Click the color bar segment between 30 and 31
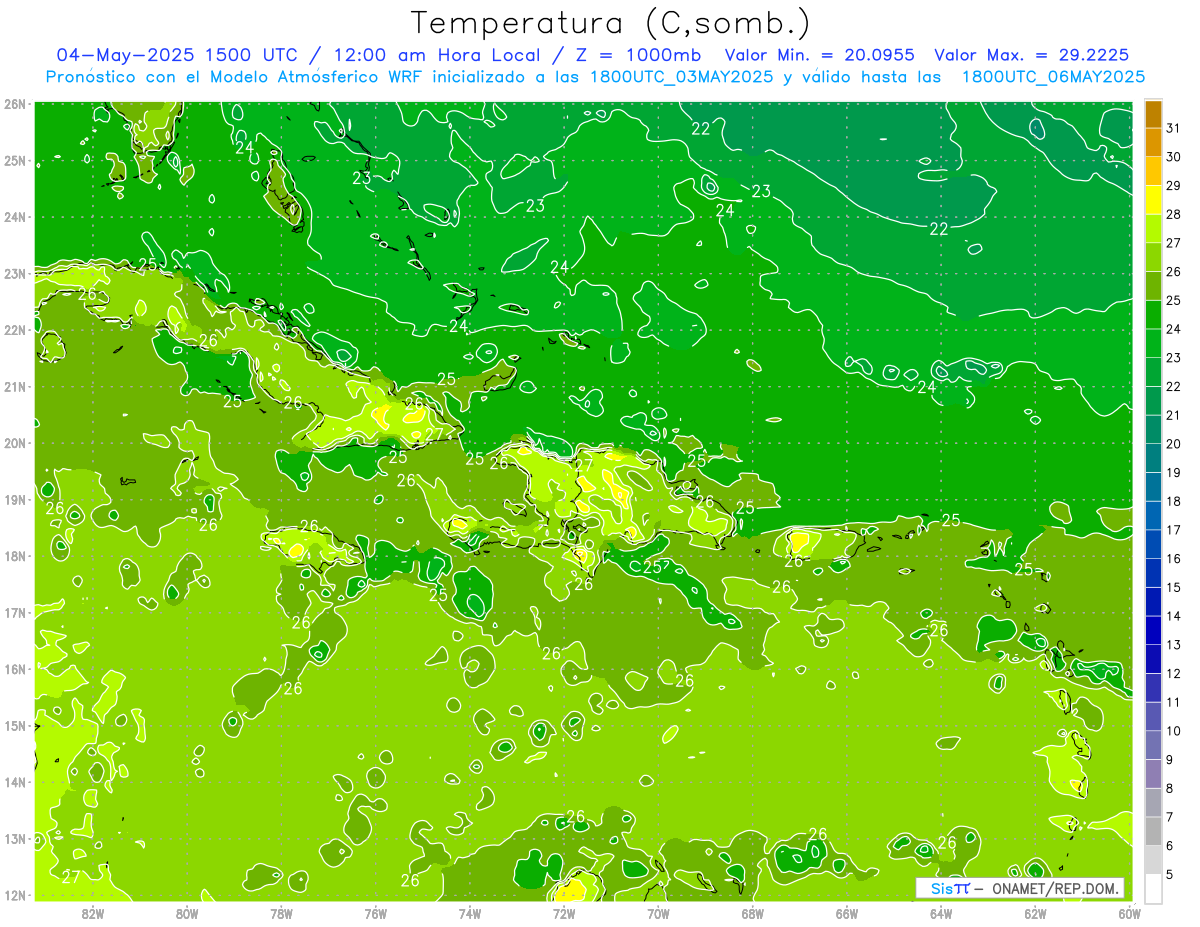The height and width of the screenshot is (927, 1200). [1153, 142]
